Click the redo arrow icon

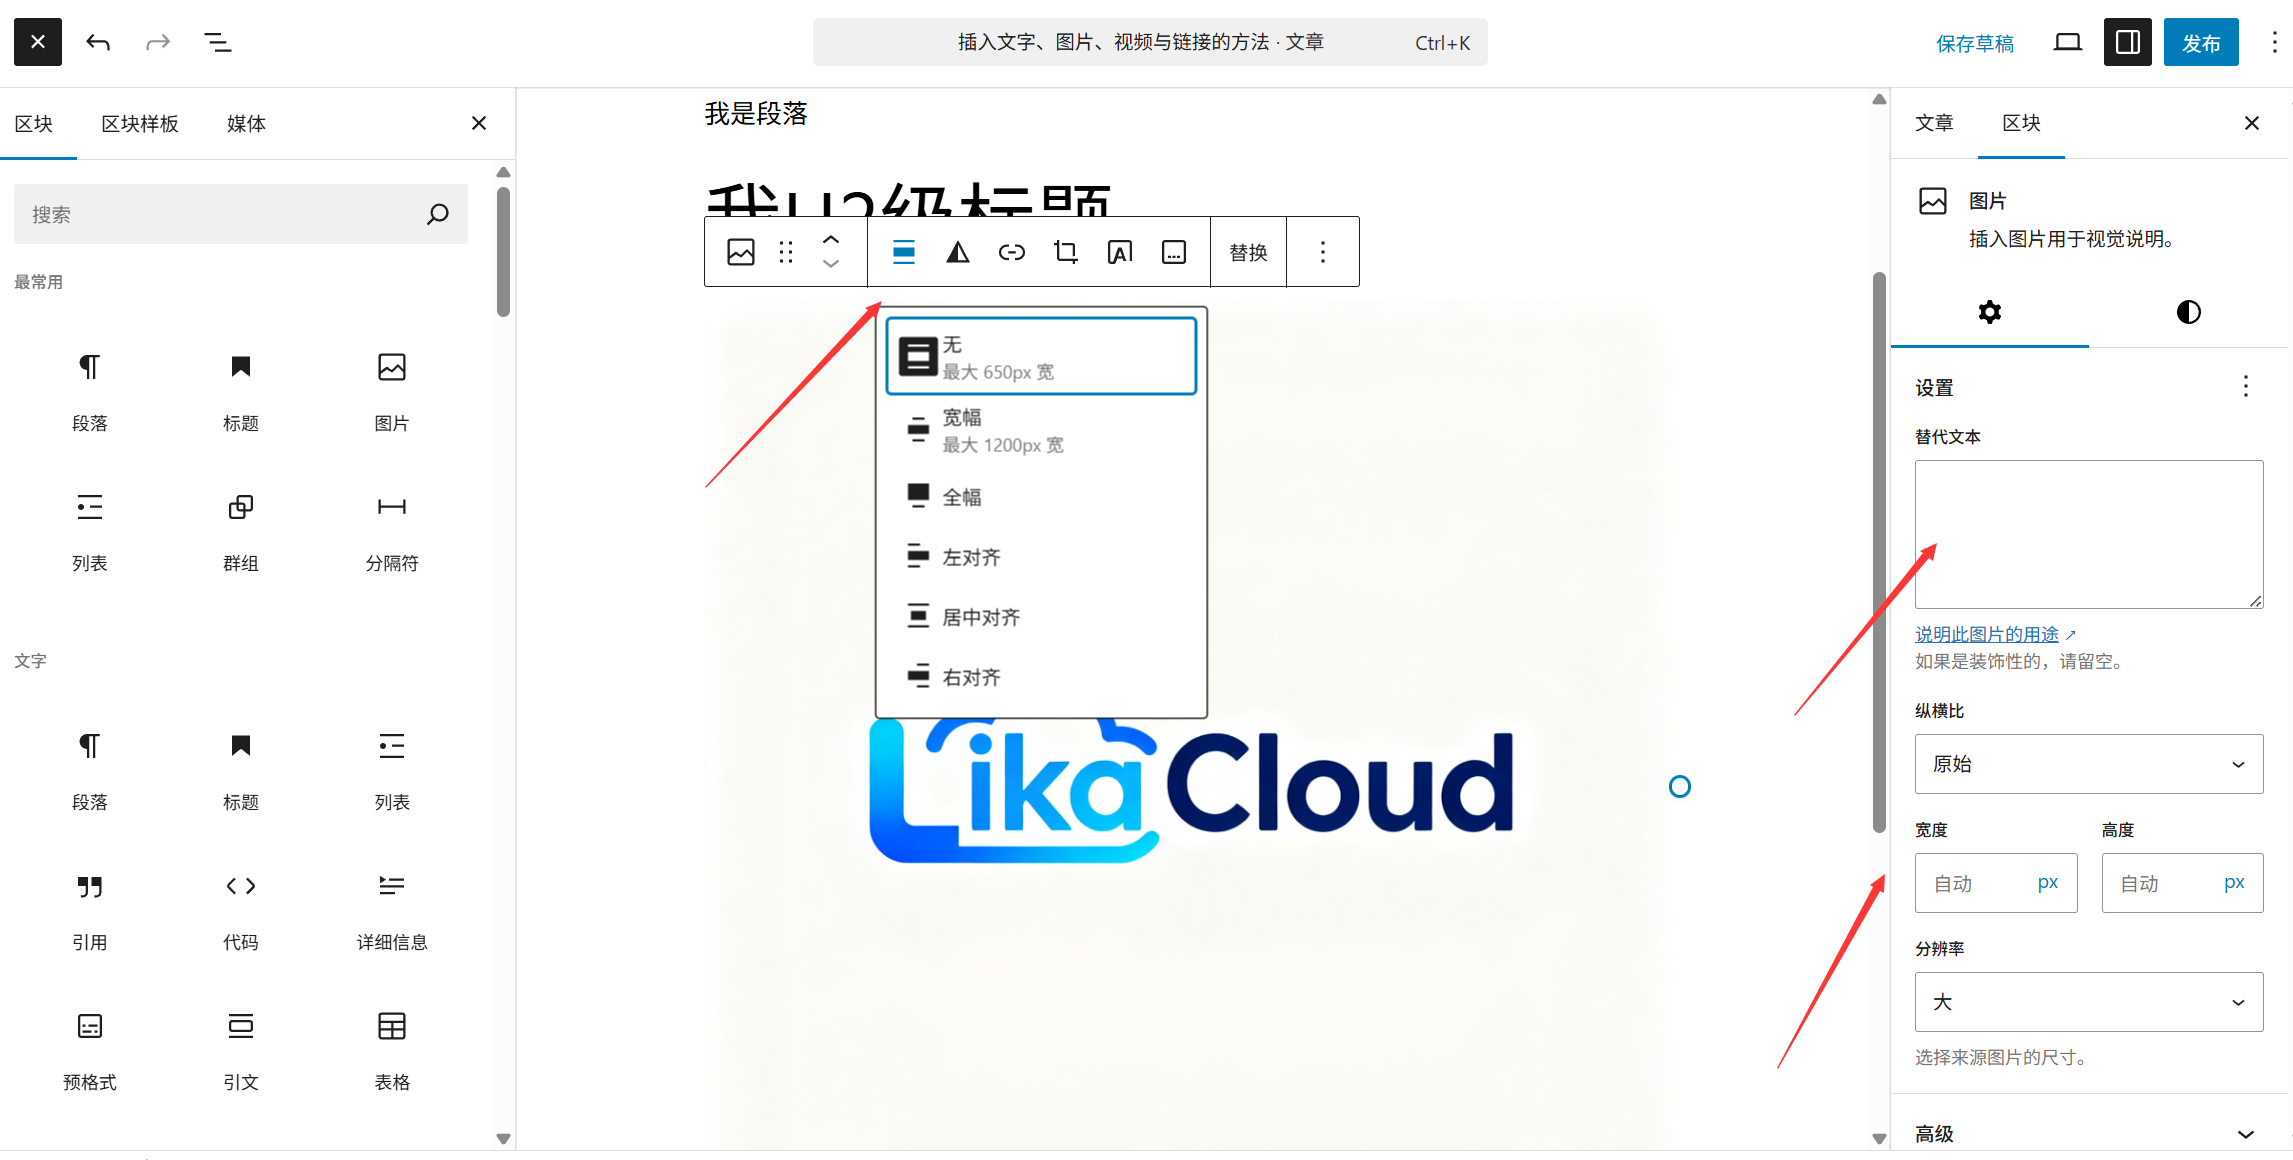pos(158,42)
